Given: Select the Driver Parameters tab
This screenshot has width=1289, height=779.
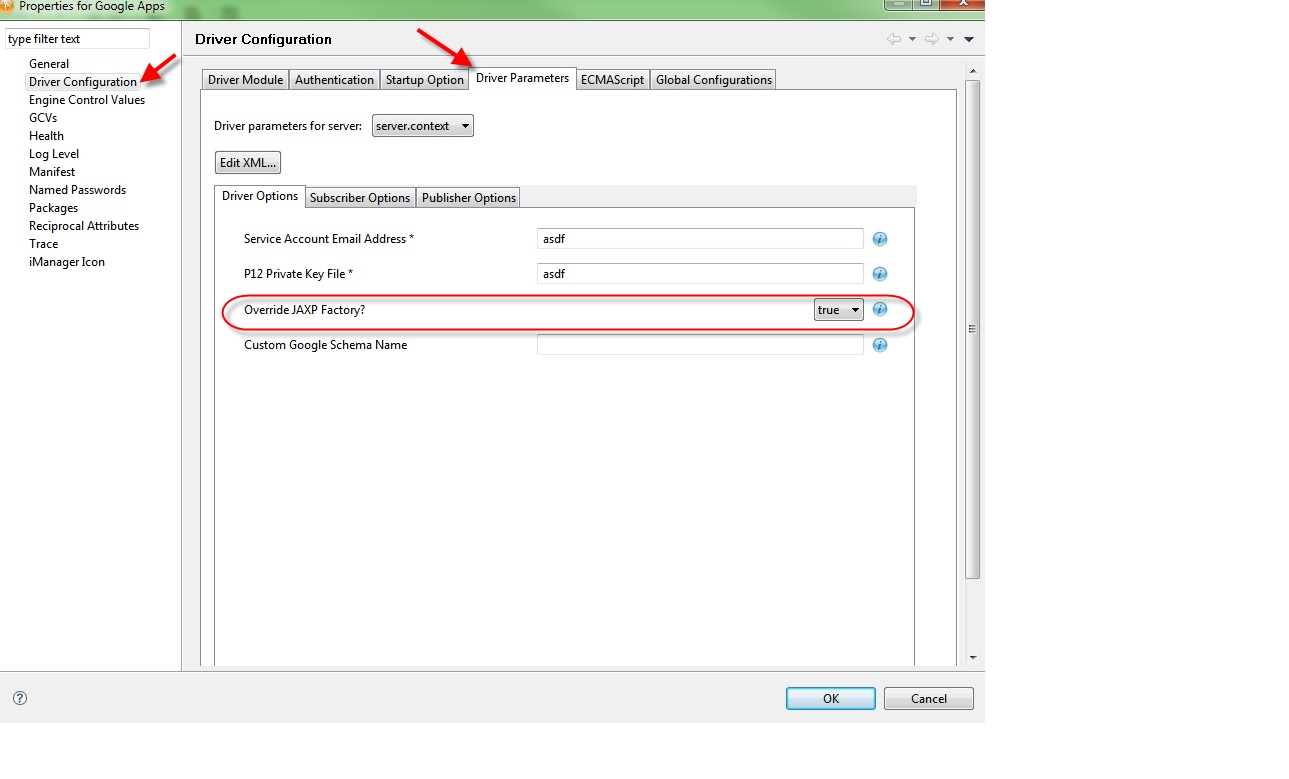Looking at the screenshot, I should coord(522,78).
